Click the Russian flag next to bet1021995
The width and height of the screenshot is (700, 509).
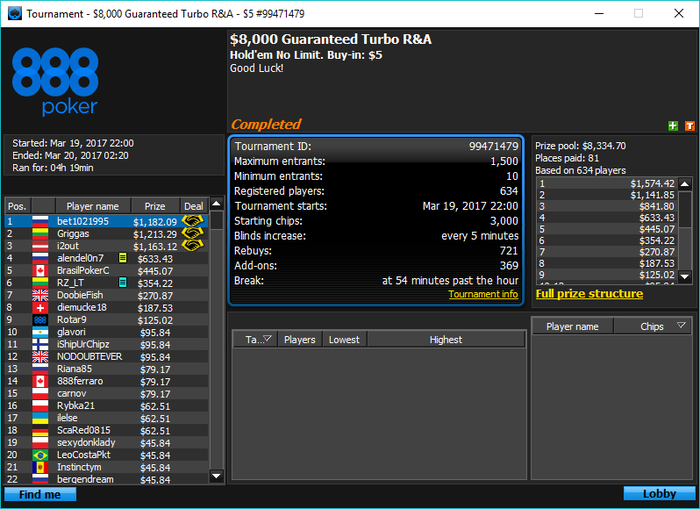coord(40,221)
